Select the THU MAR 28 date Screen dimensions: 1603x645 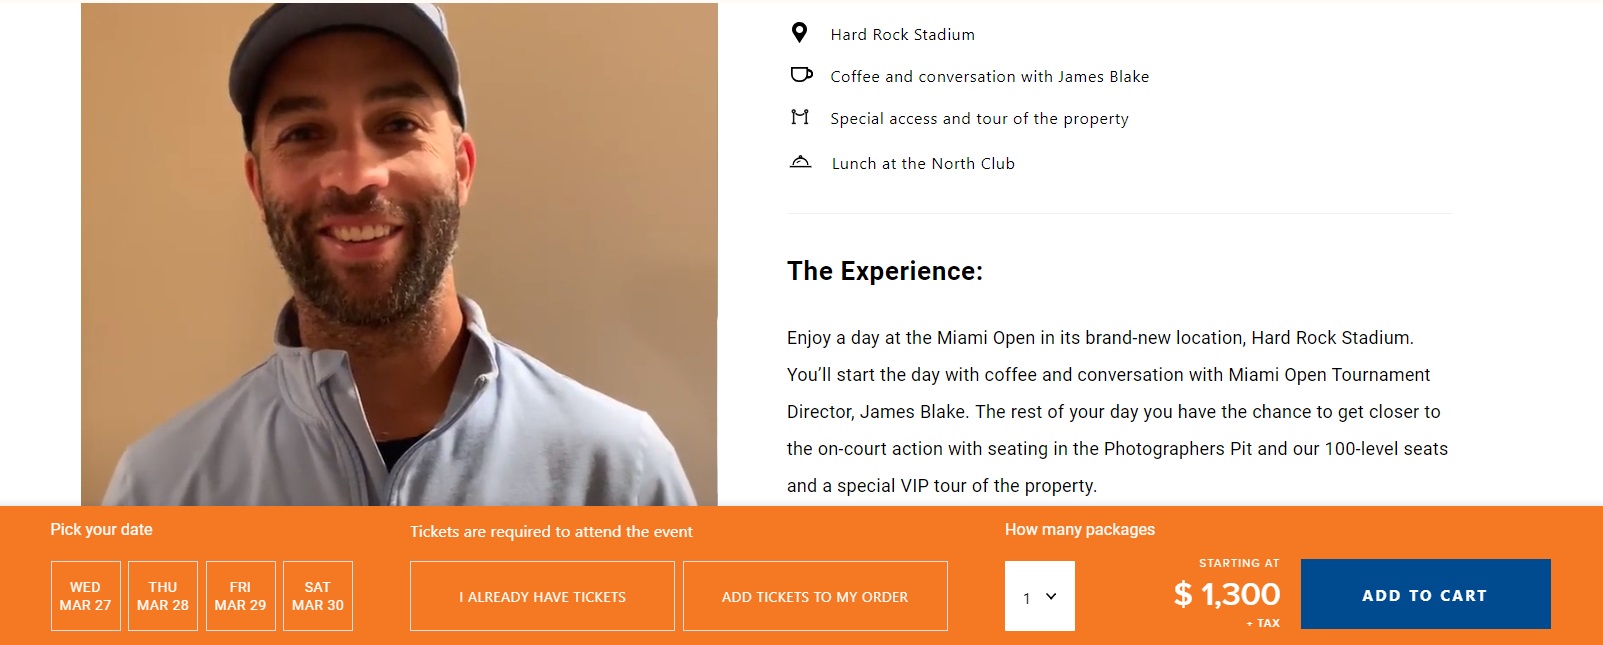click(163, 596)
